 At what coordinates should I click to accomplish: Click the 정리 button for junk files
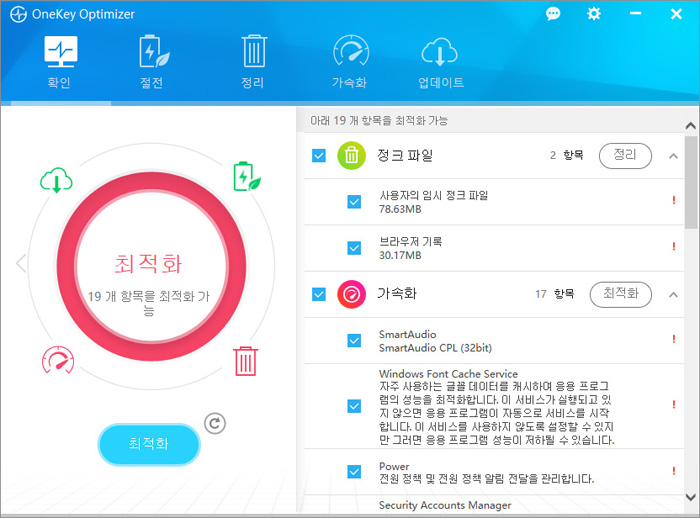625,156
